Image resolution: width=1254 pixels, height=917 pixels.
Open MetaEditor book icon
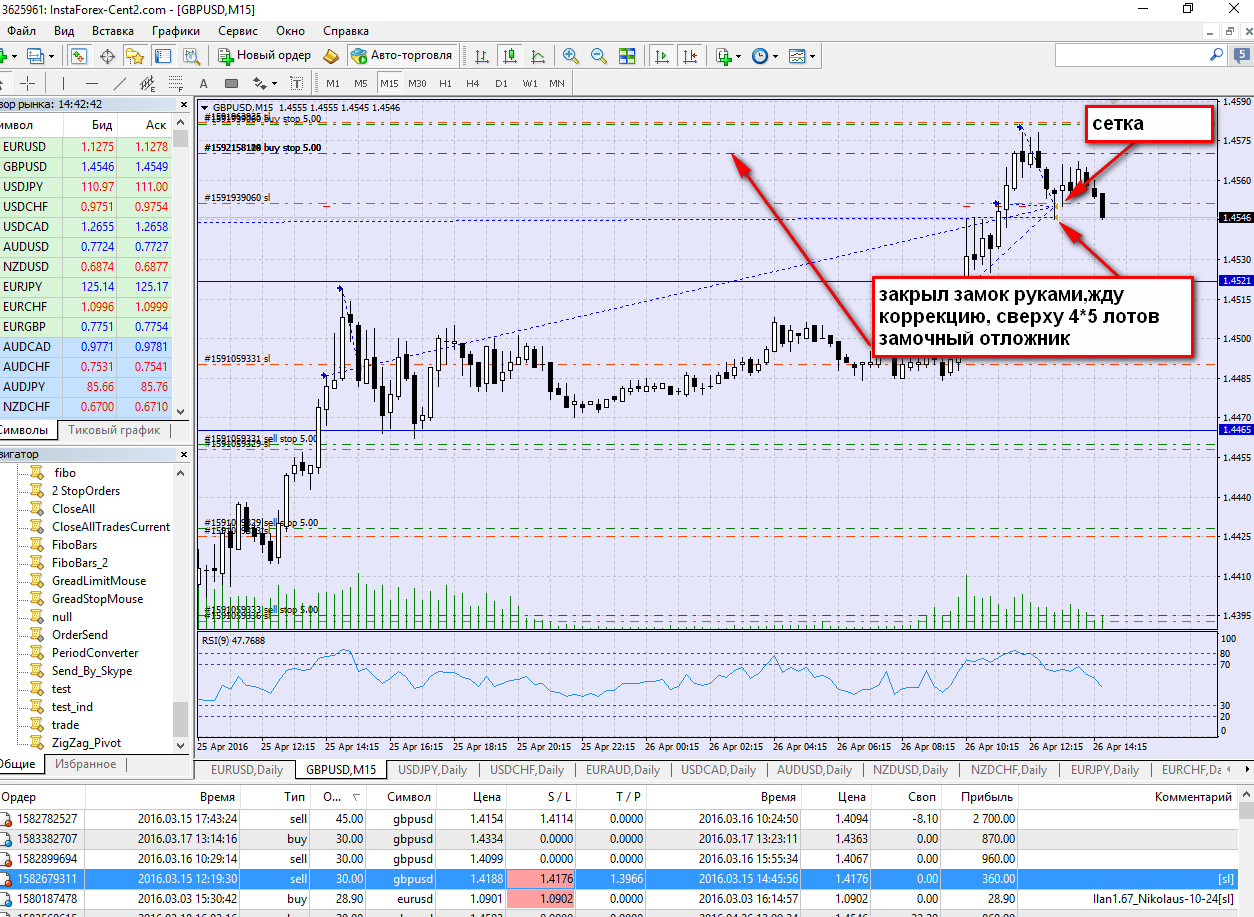coord(332,55)
